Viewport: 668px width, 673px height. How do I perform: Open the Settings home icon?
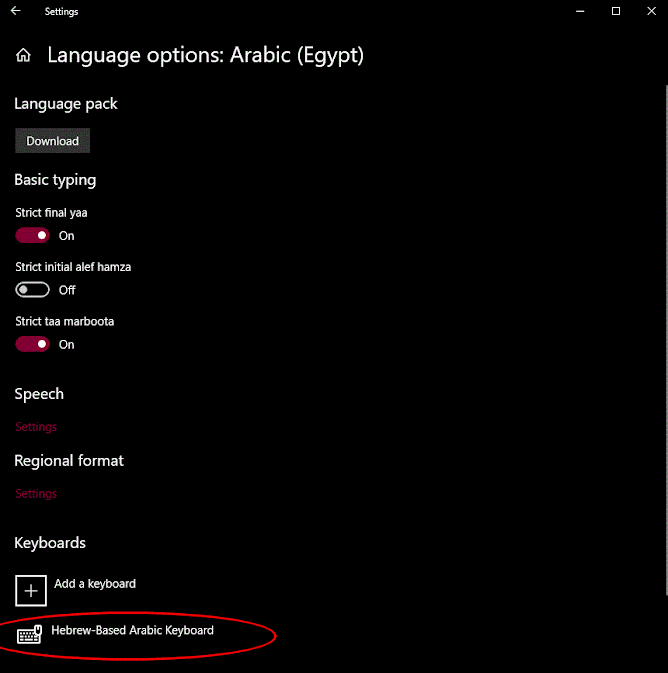coord(23,55)
